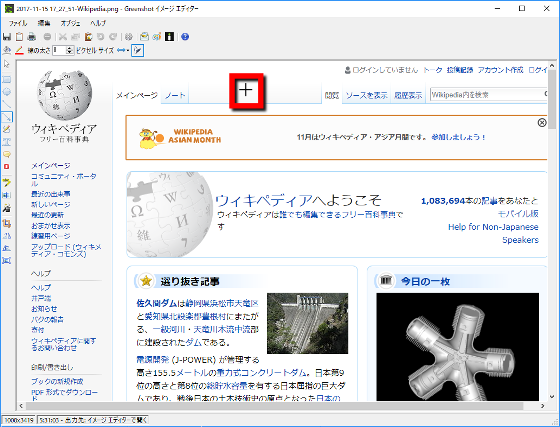Click the radial engine picture in captured page

pyautogui.click(x=458, y=347)
